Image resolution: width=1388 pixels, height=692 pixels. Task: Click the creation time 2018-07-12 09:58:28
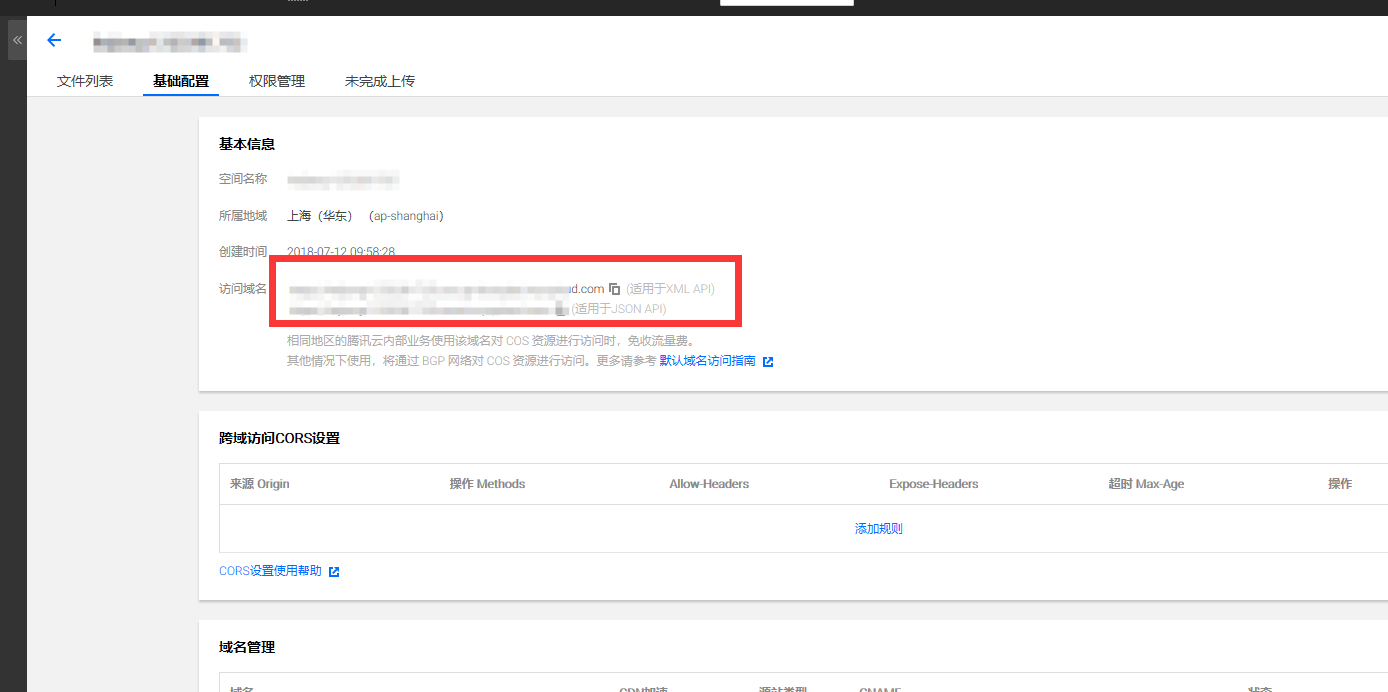coord(341,252)
